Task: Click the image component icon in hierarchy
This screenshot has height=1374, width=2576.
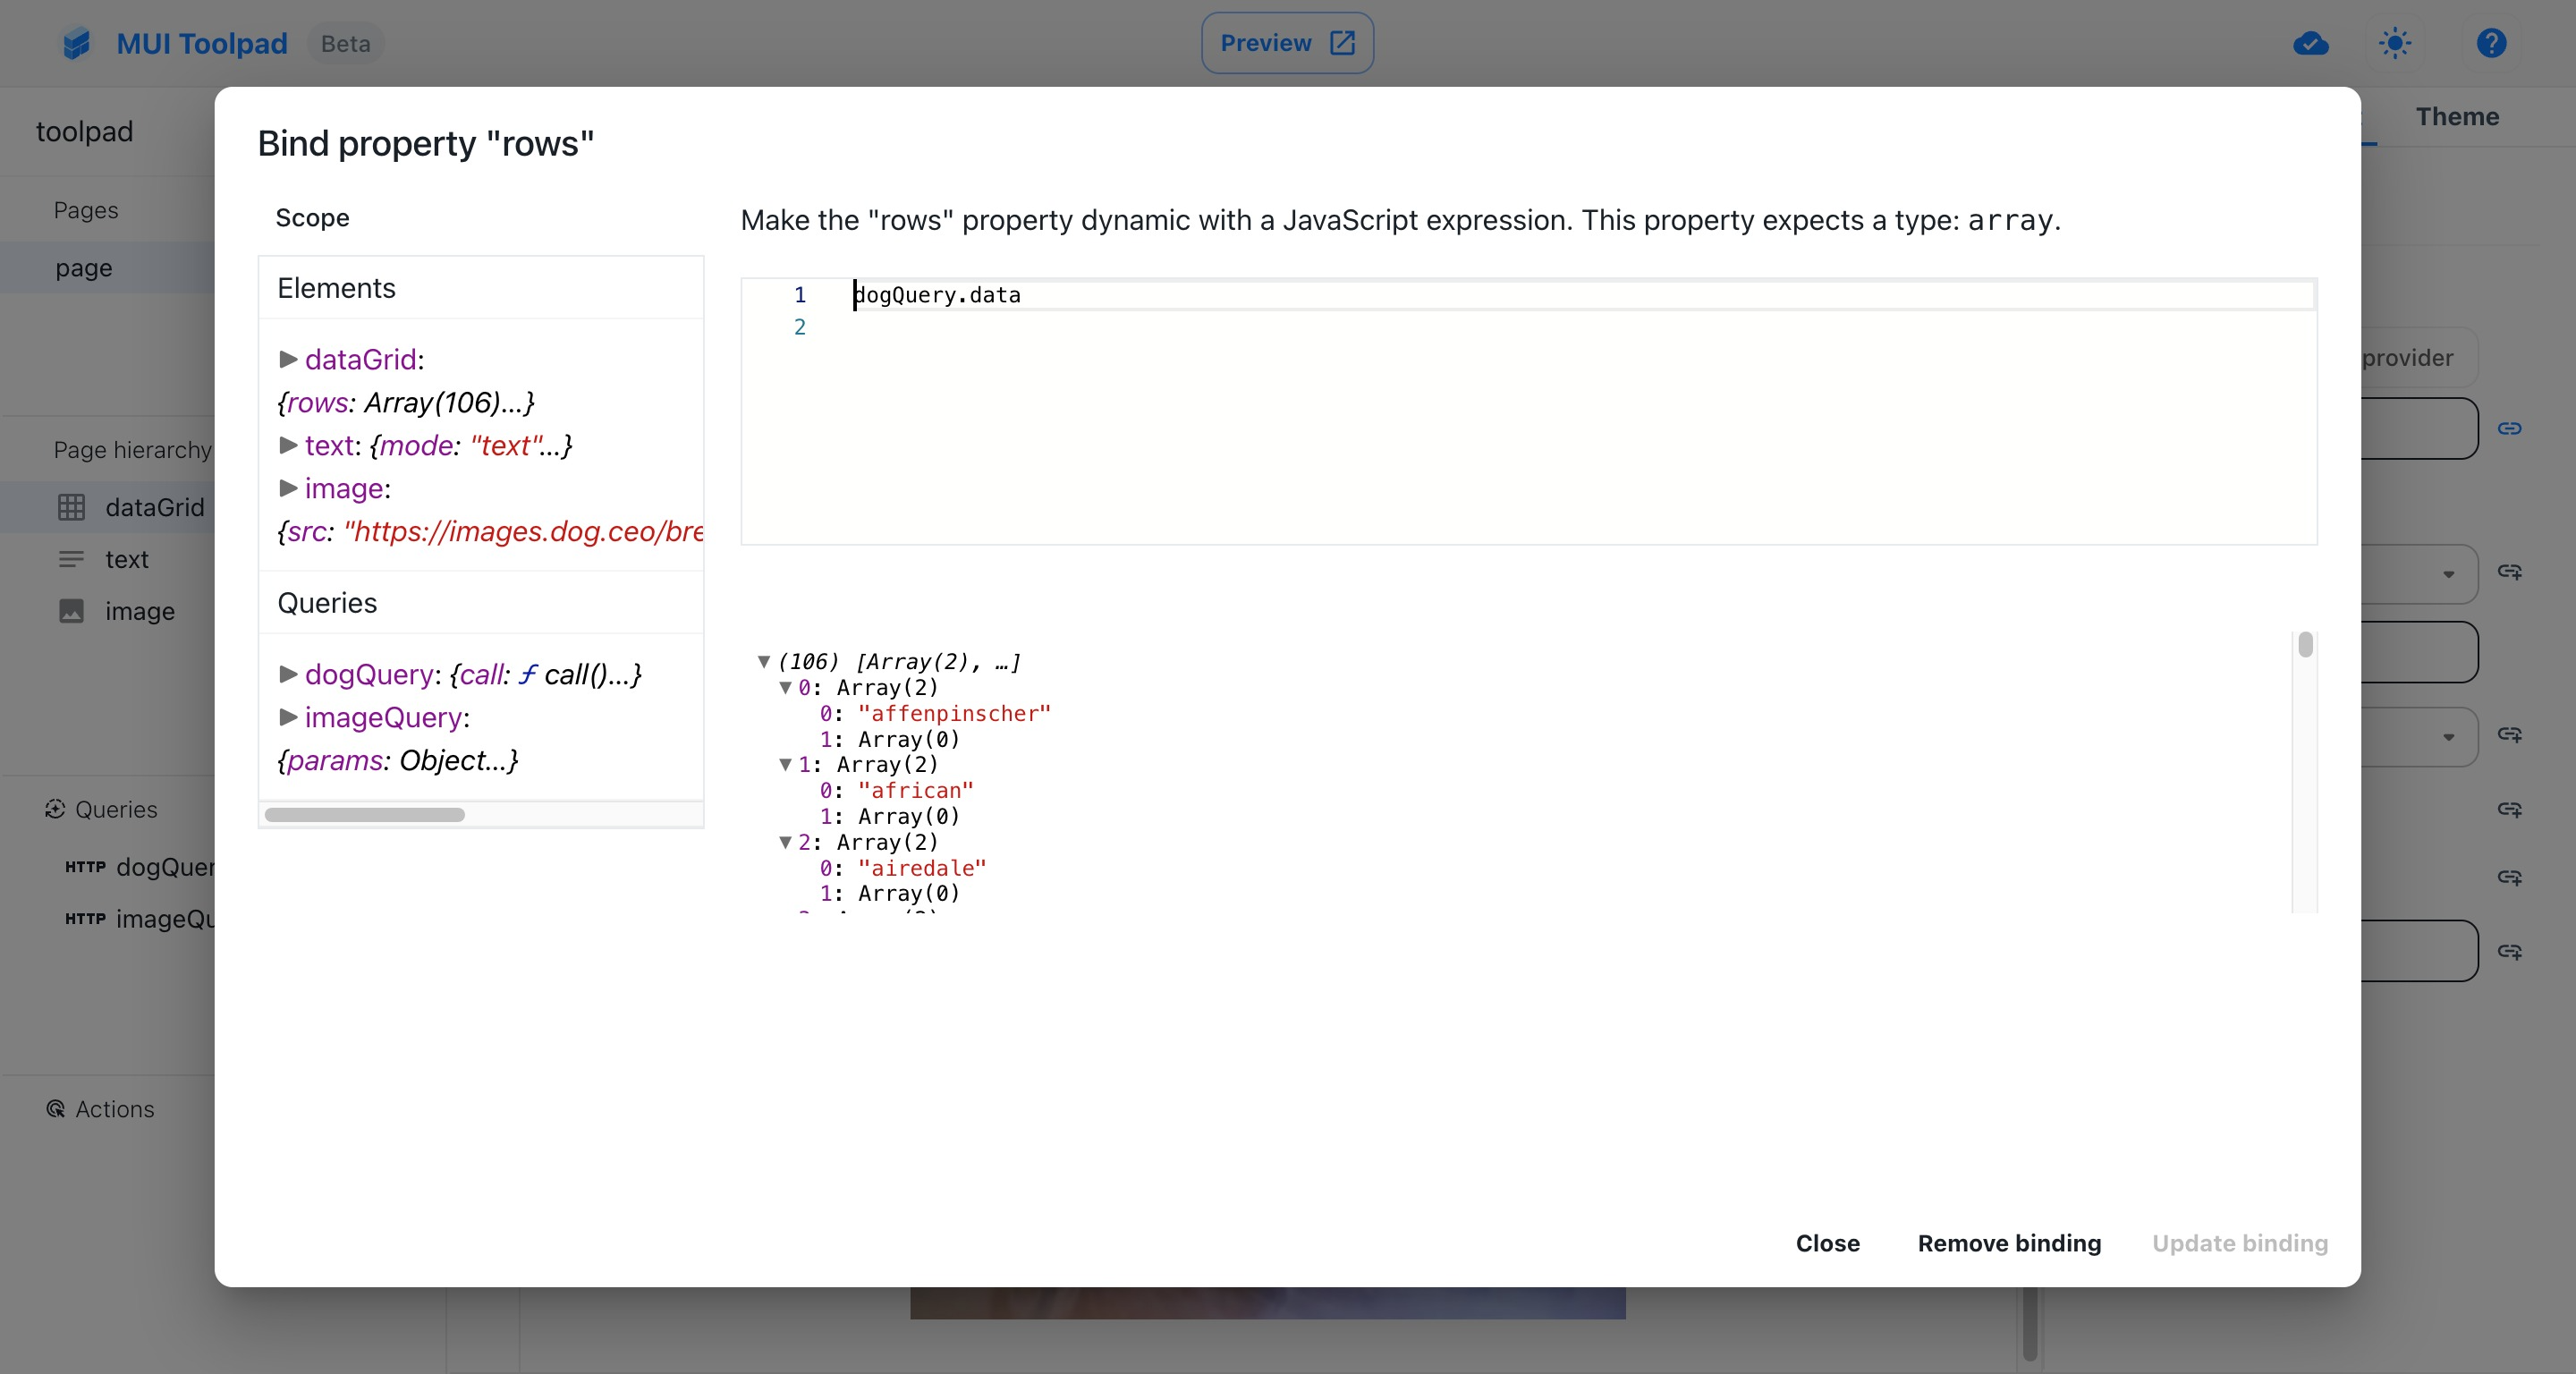Action: click(x=70, y=611)
